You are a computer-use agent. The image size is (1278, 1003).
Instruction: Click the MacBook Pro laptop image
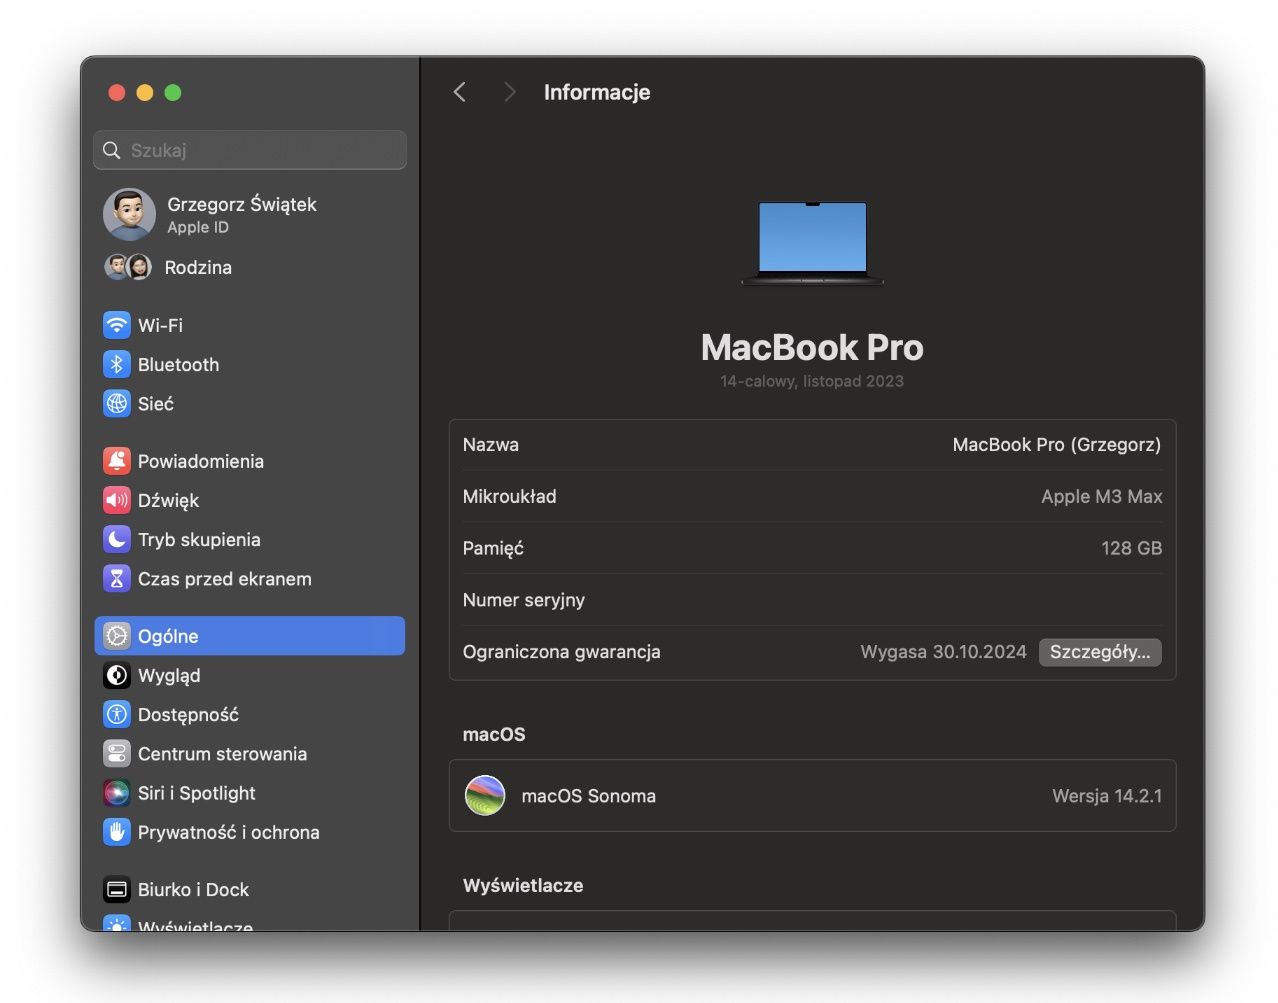click(x=812, y=243)
